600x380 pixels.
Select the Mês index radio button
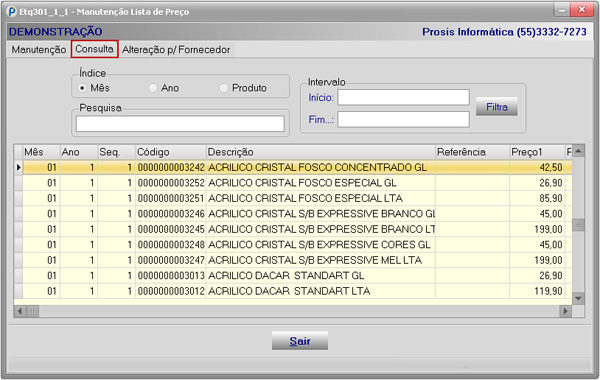click(x=82, y=88)
